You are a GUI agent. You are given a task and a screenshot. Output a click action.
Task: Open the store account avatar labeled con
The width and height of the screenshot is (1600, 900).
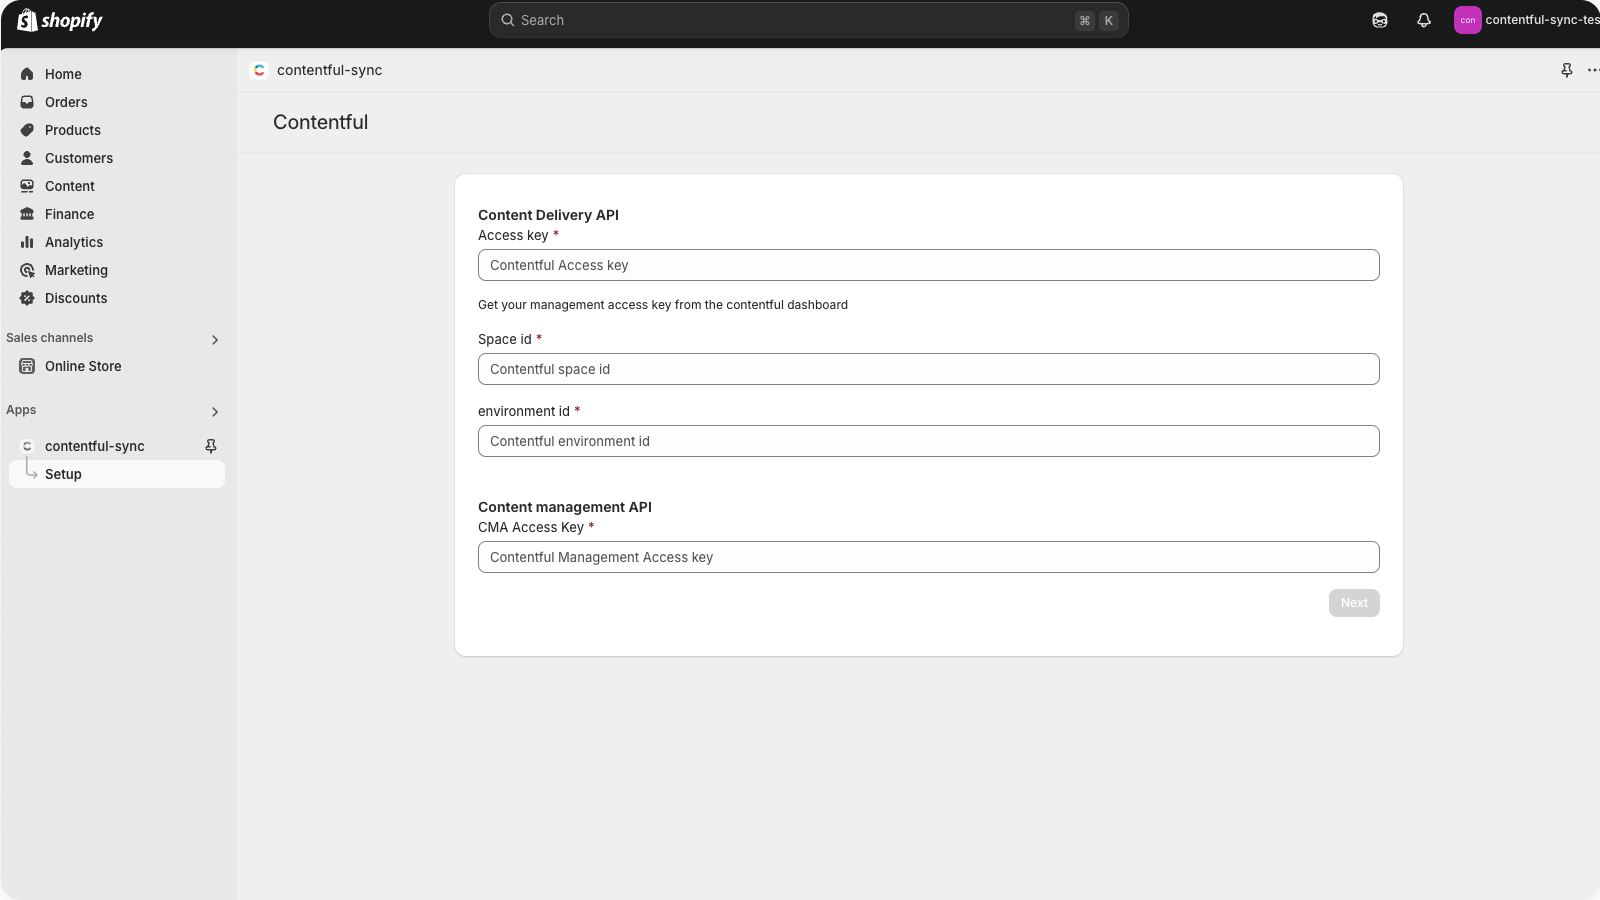click(1467, 20)
